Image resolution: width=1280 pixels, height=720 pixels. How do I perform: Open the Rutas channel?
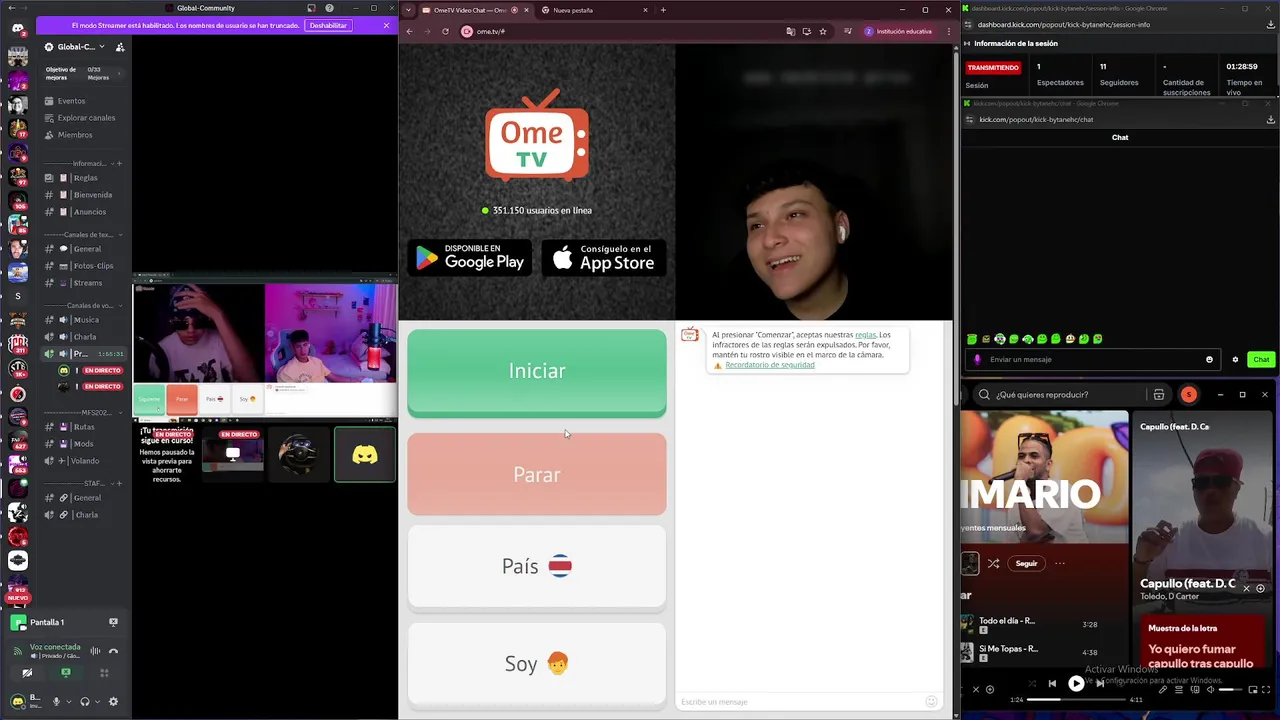84,427
